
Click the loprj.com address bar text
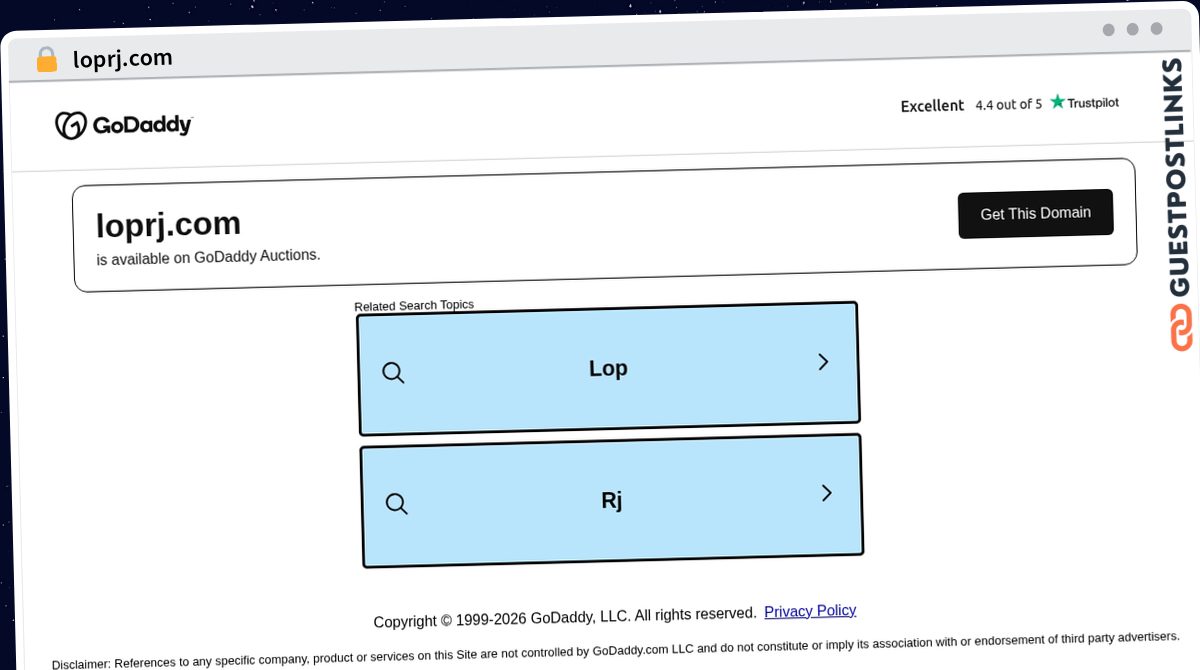[123, 59]
